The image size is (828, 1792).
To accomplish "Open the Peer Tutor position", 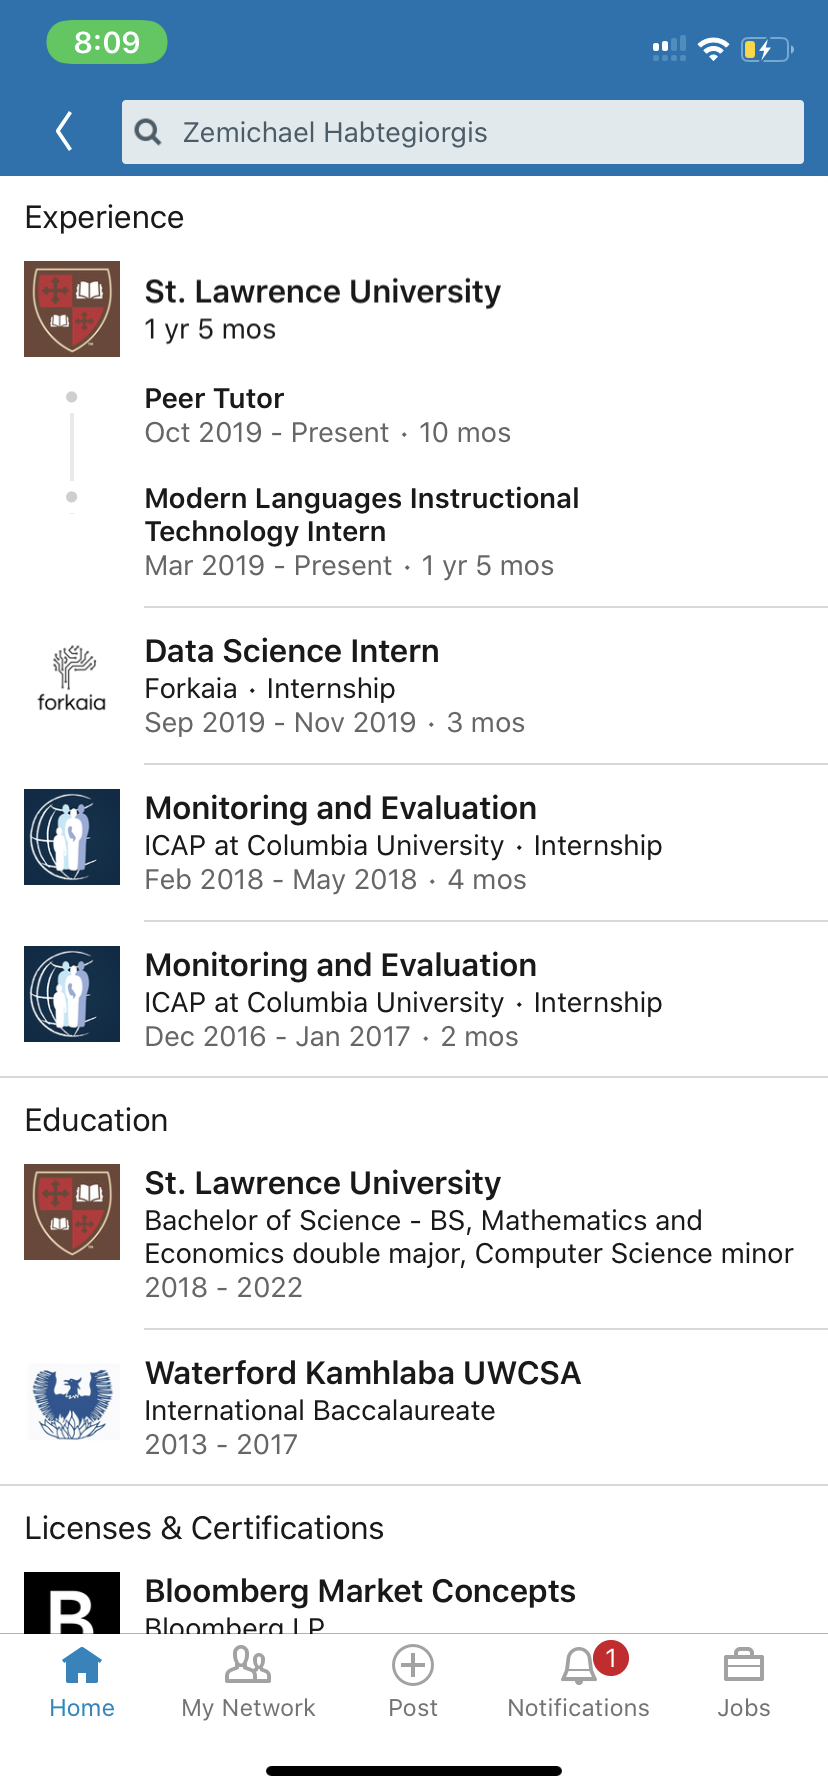I will pyautogui.click(x=215, y=399).
